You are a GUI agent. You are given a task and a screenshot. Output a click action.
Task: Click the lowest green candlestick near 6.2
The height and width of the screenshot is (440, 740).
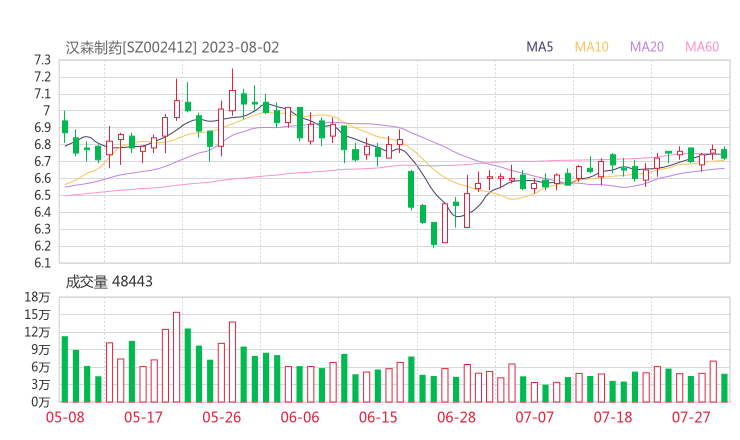coord(434,234)
